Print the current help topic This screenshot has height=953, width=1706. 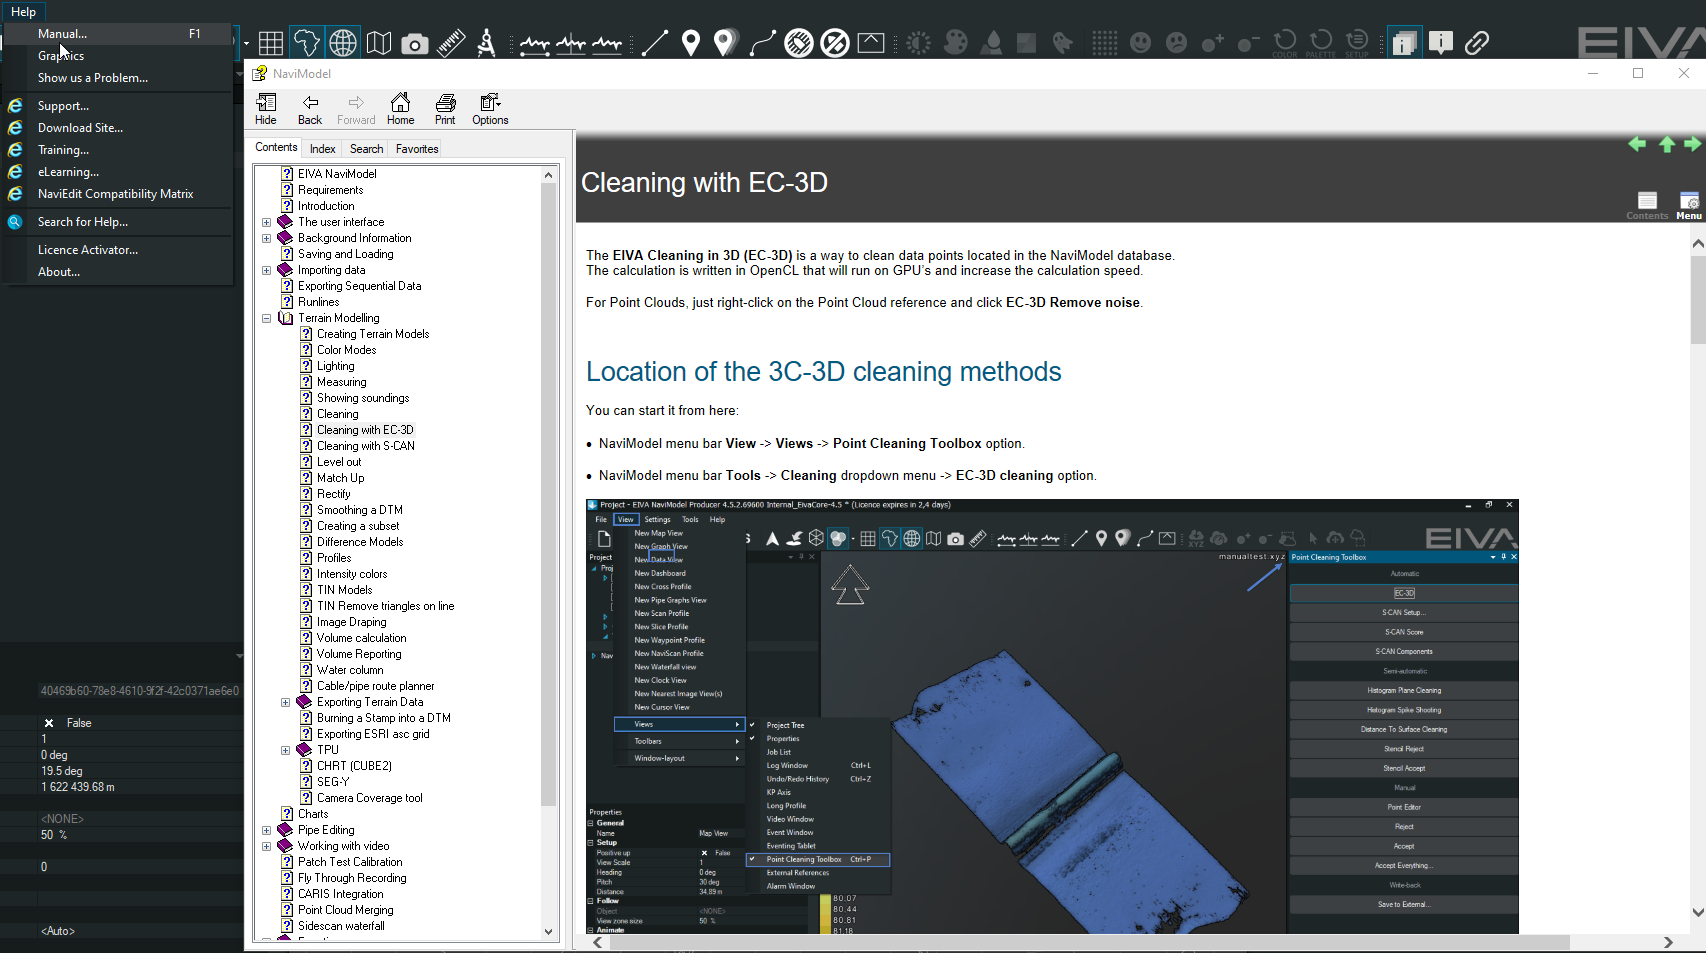click(x=445, y=109)
